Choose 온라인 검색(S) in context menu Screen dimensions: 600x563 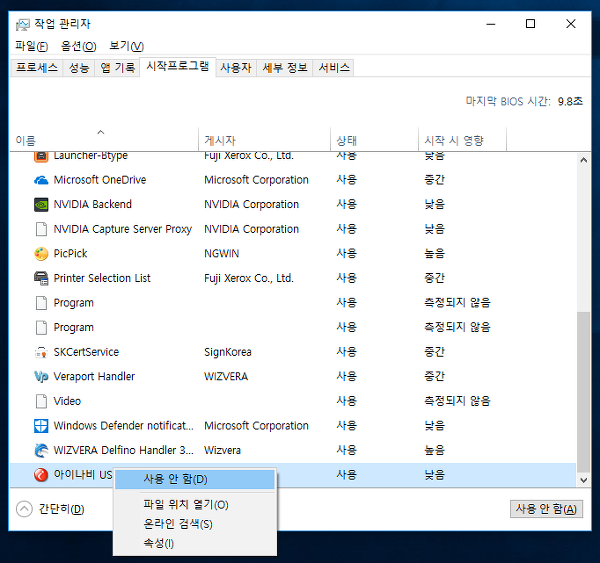click(x=195, y=524)
